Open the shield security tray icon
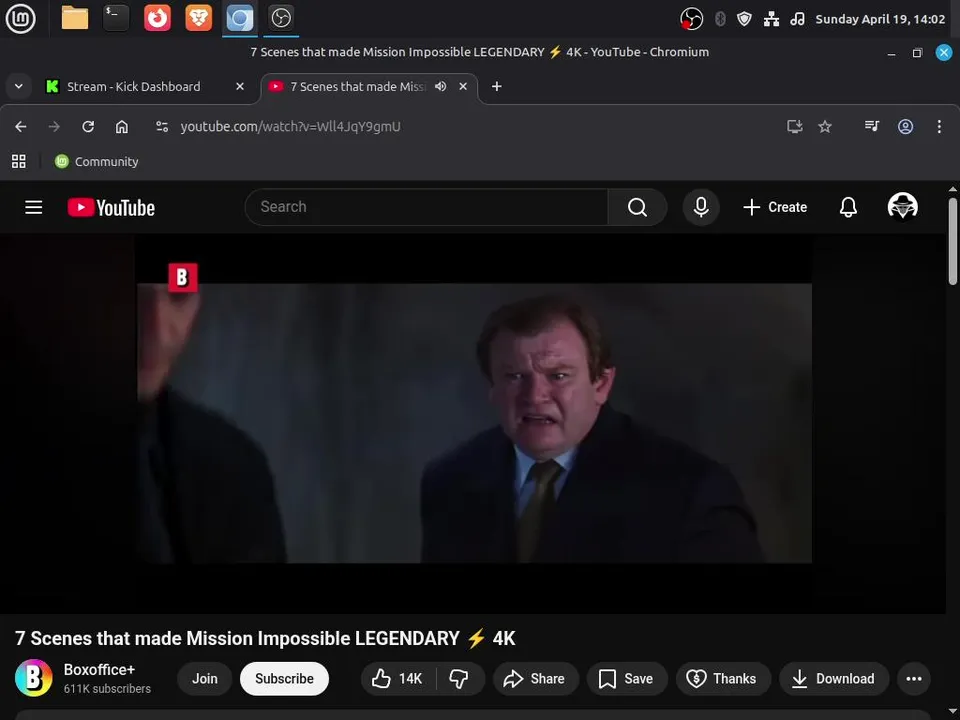Screen dimensions: 960x720 click(x=744, y=19)
